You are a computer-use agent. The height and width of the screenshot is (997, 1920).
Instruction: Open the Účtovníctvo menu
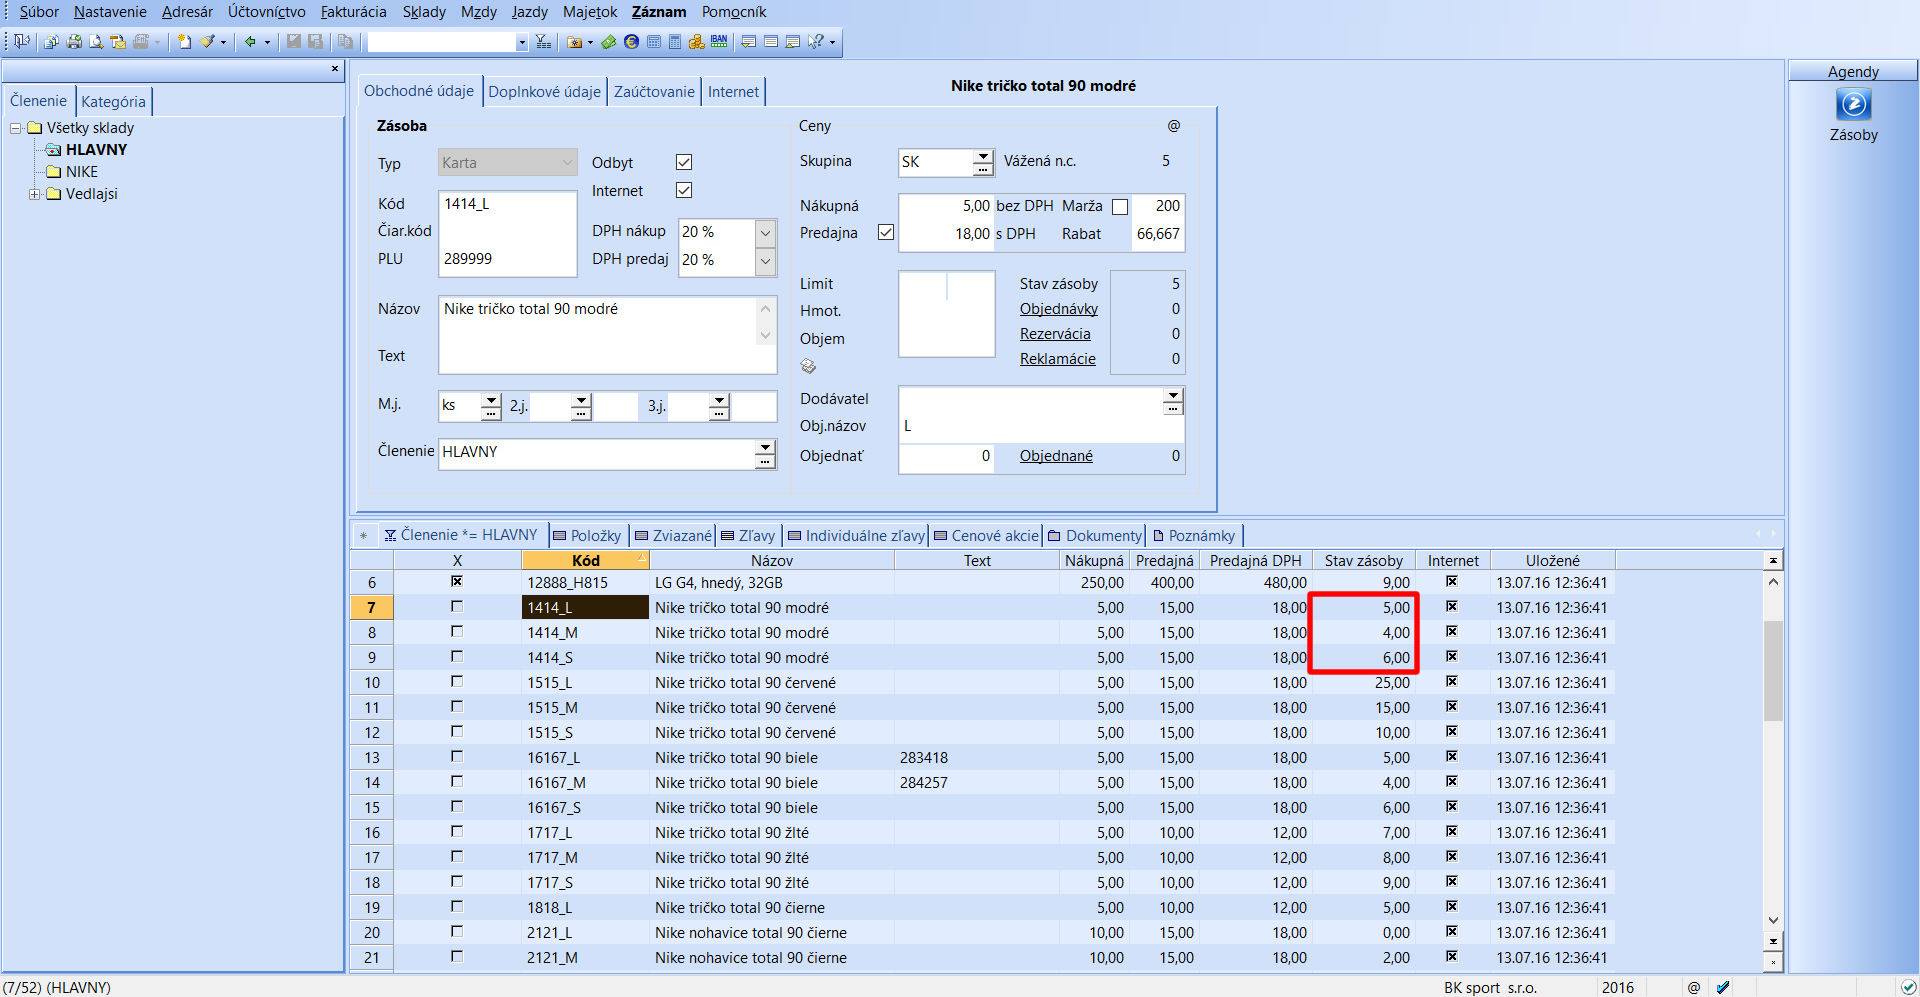[267, 12]
